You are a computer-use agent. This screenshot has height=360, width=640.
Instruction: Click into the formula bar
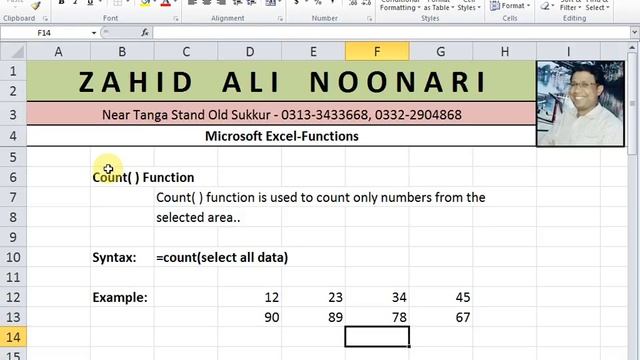391,33
